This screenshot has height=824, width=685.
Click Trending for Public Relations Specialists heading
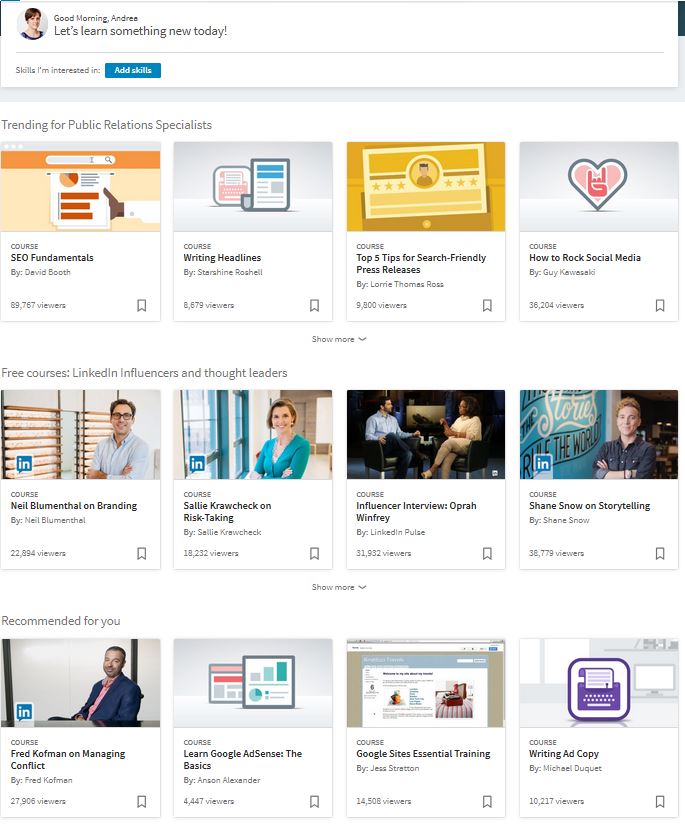point(106,125)
